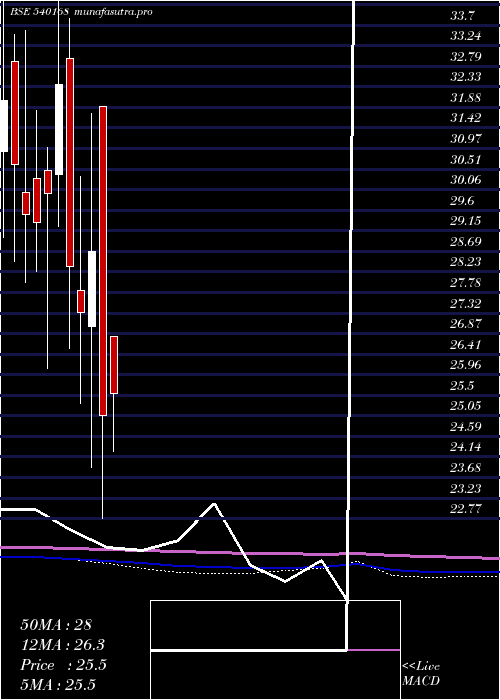The image size is (500, 700).
Task: Click the 25.5 price axis label
Action: 462,385
